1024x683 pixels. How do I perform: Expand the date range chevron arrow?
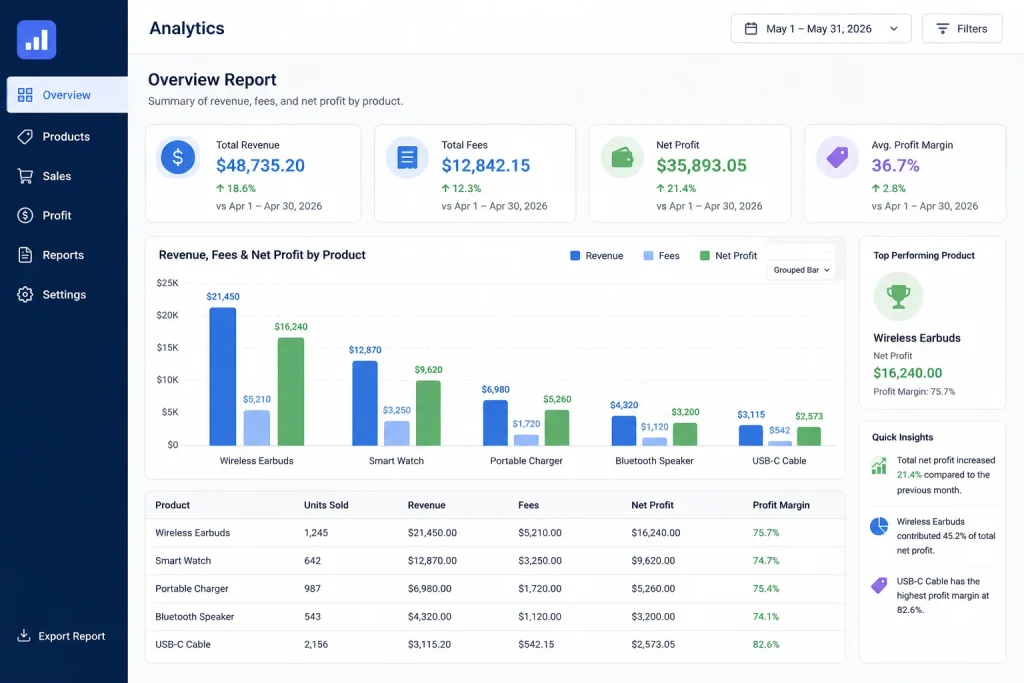(x=894, y=29)
